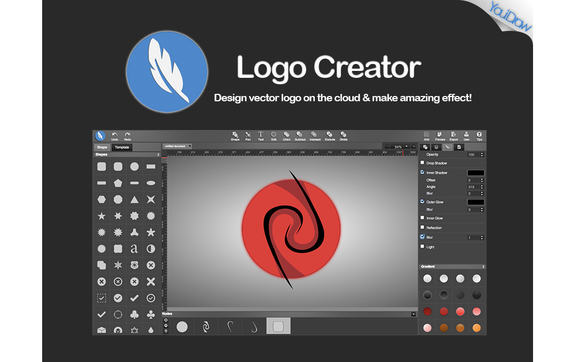Viewport: 580px width, 362px height.
Task: Enable the Light checkbox
Action: (422, 246)
